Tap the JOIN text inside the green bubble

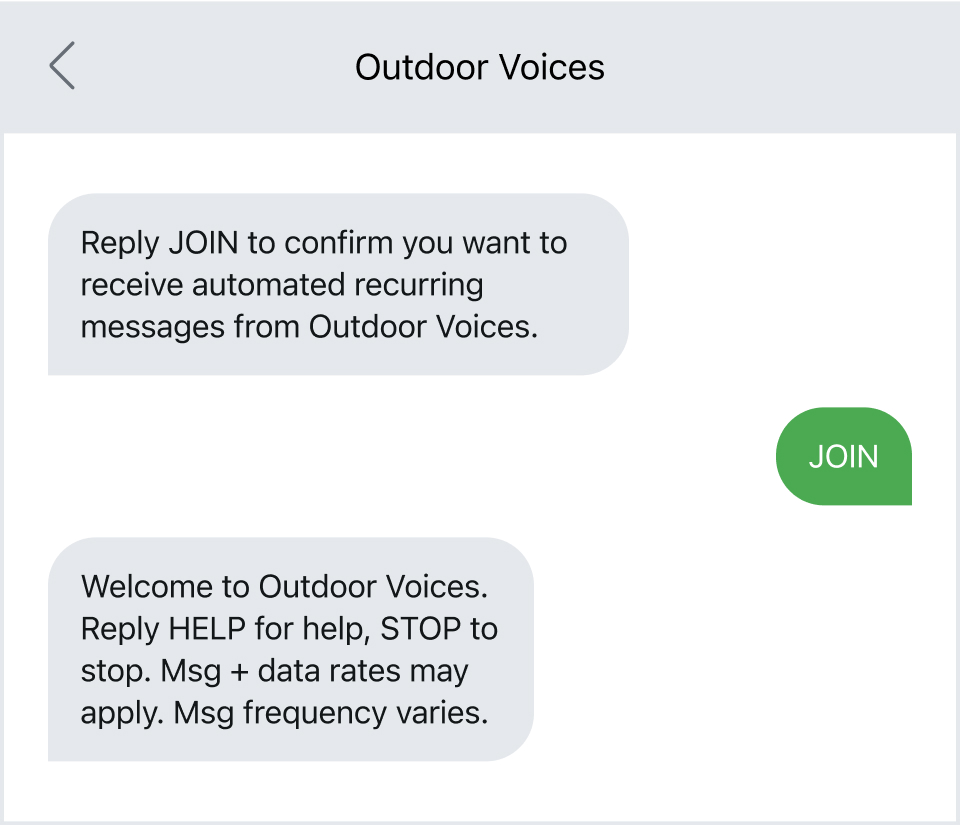click(843, 456)
